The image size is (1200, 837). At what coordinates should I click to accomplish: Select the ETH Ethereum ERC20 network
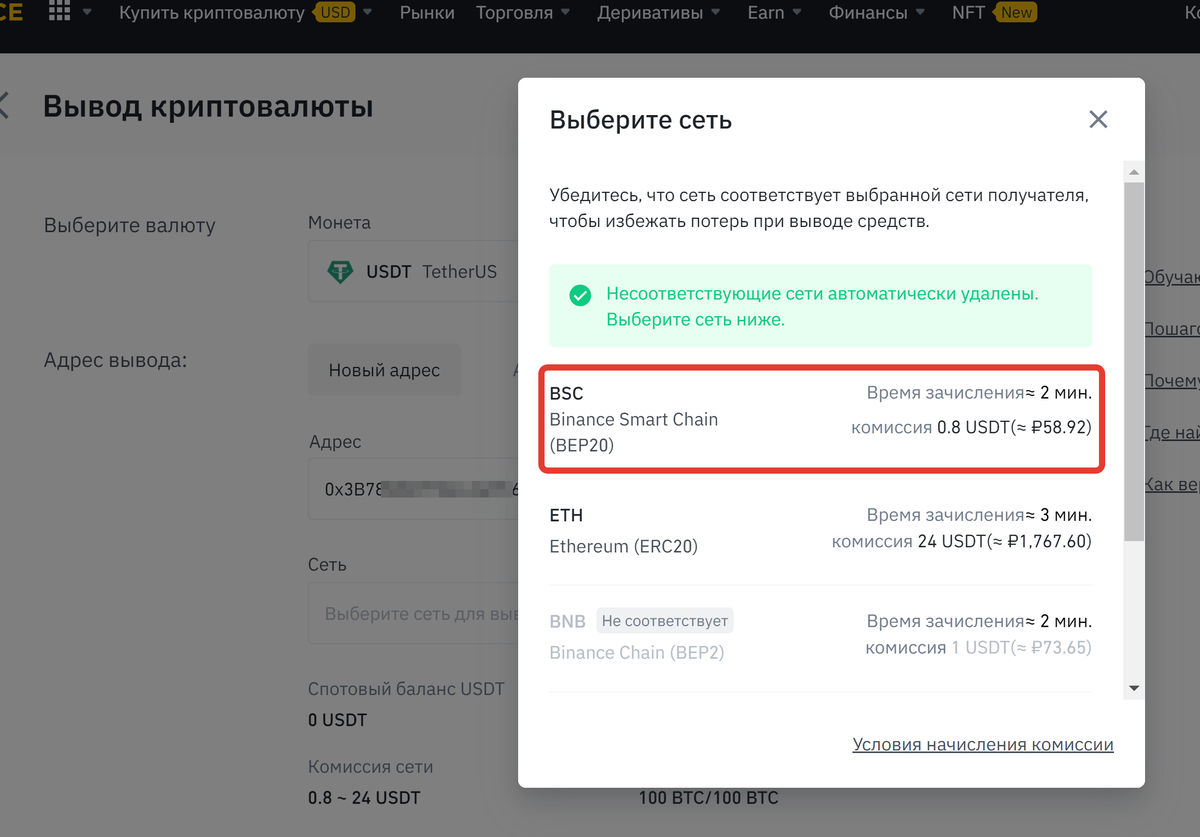click(821, 530)
